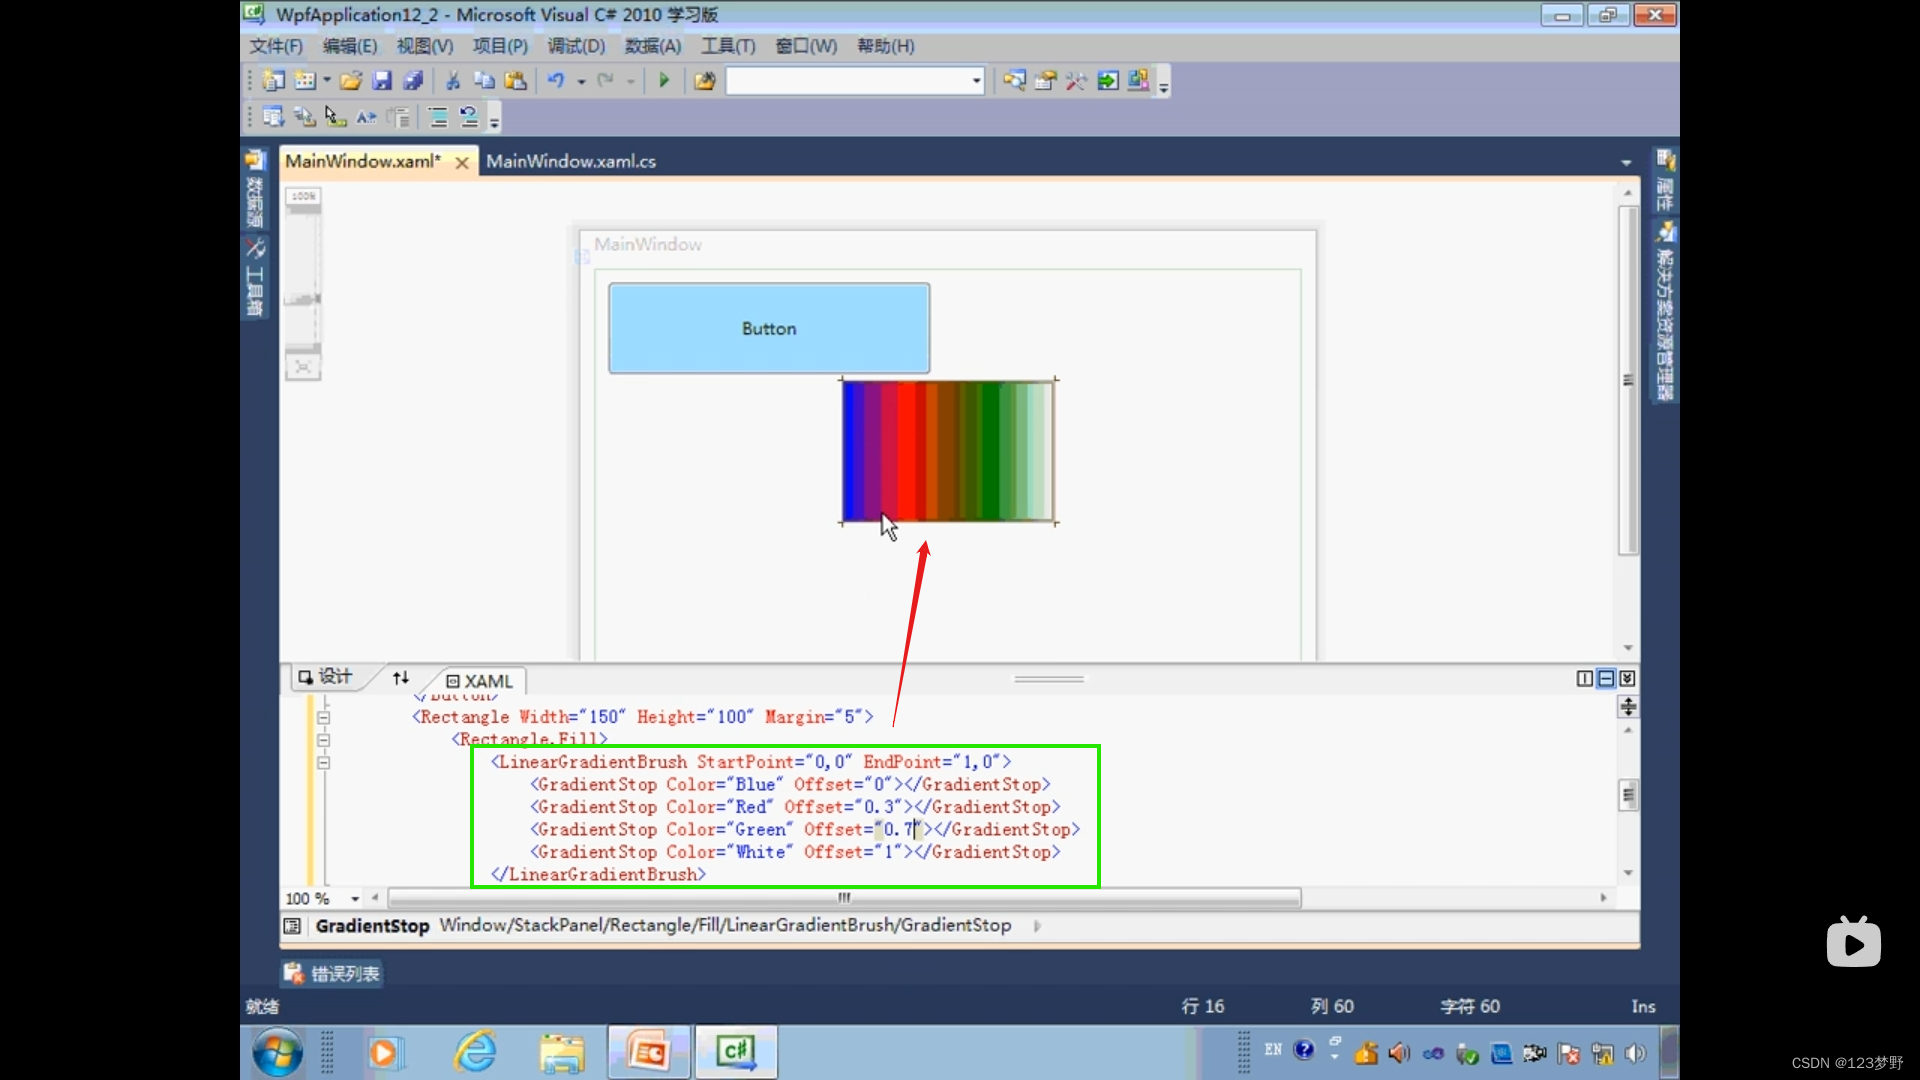Select the gradient-filled rectangle in the designer
Screen dimensions: 1920x1080
(x=948, y=451)
